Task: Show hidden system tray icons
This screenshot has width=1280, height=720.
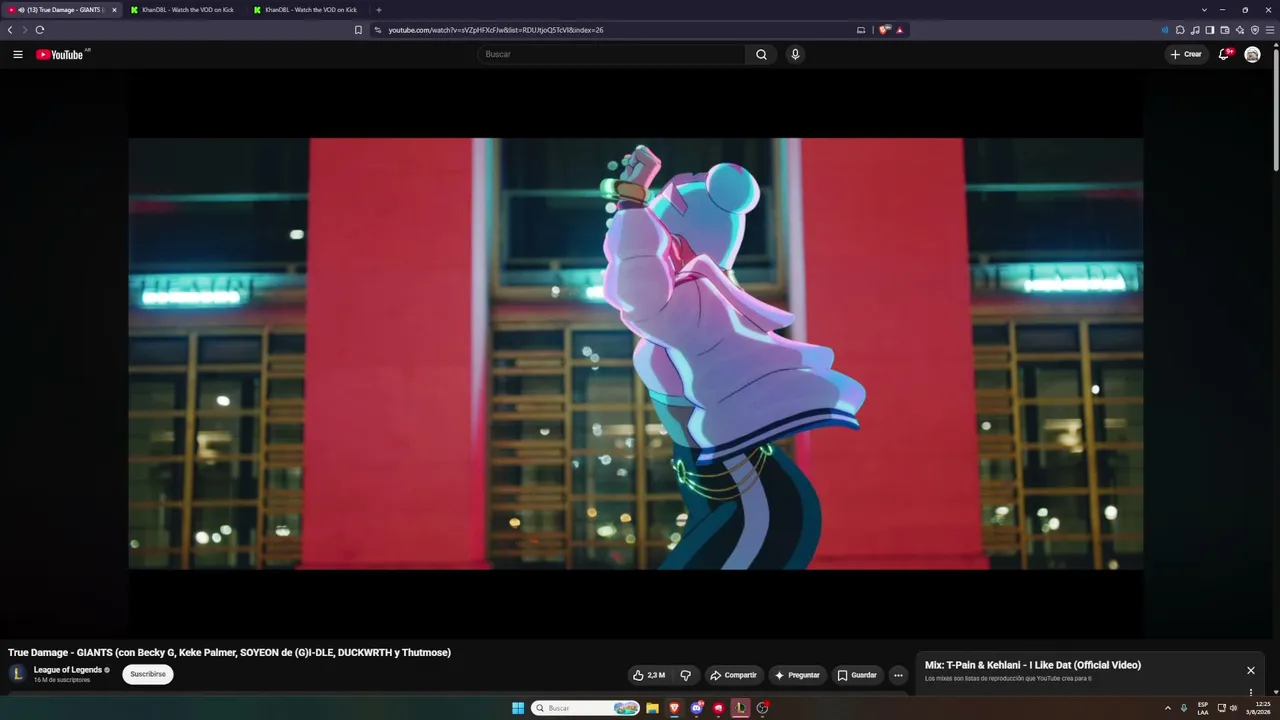Action: pyautogui.click(x=1167, y=708)
